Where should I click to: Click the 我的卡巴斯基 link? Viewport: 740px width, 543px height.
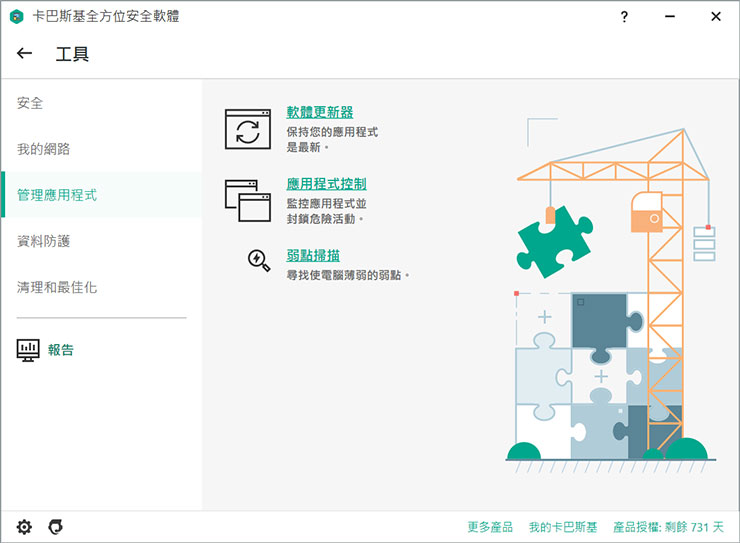pyautogui.click(x=563, y=527)
